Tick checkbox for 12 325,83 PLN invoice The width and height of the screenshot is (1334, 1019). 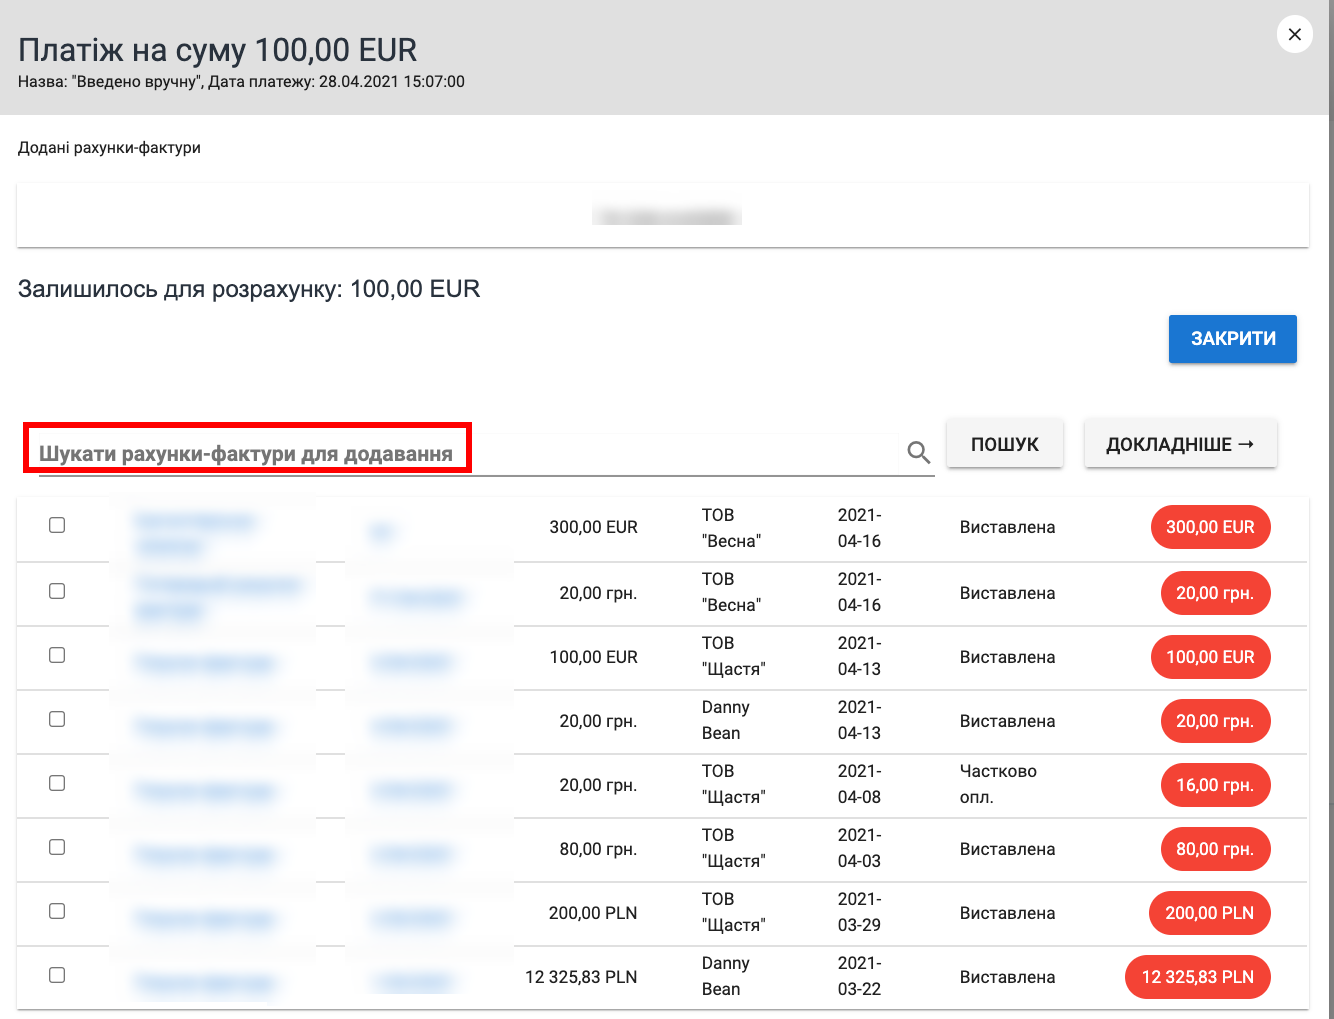click(57, 975)
